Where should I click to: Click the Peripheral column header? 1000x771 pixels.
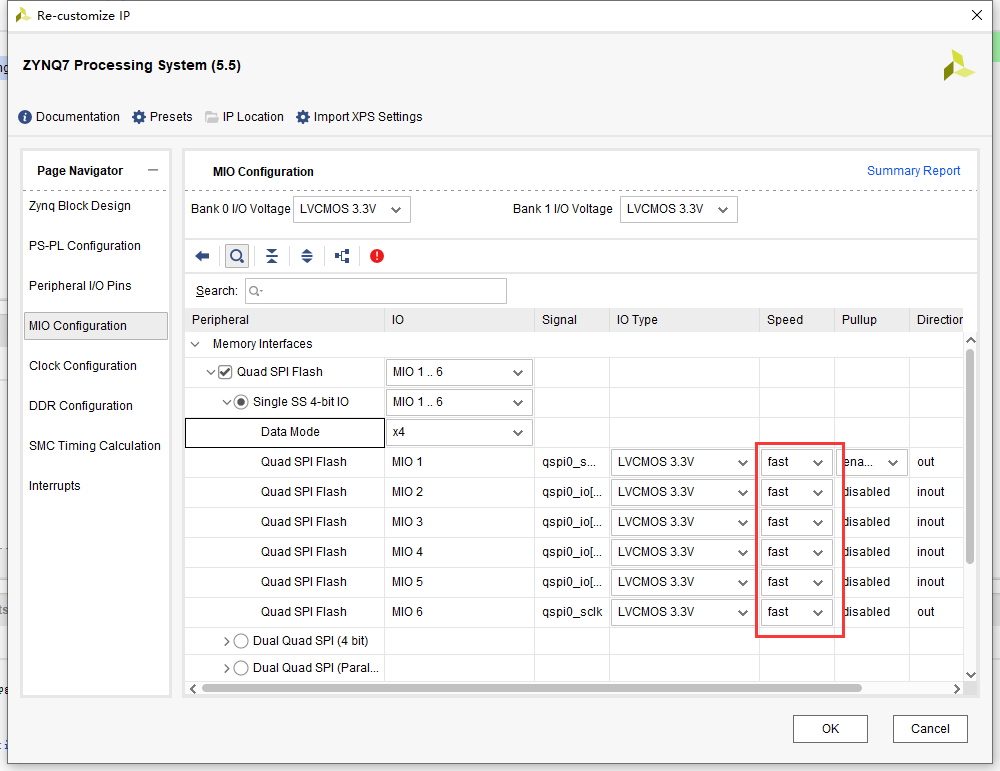coord(284,320)
